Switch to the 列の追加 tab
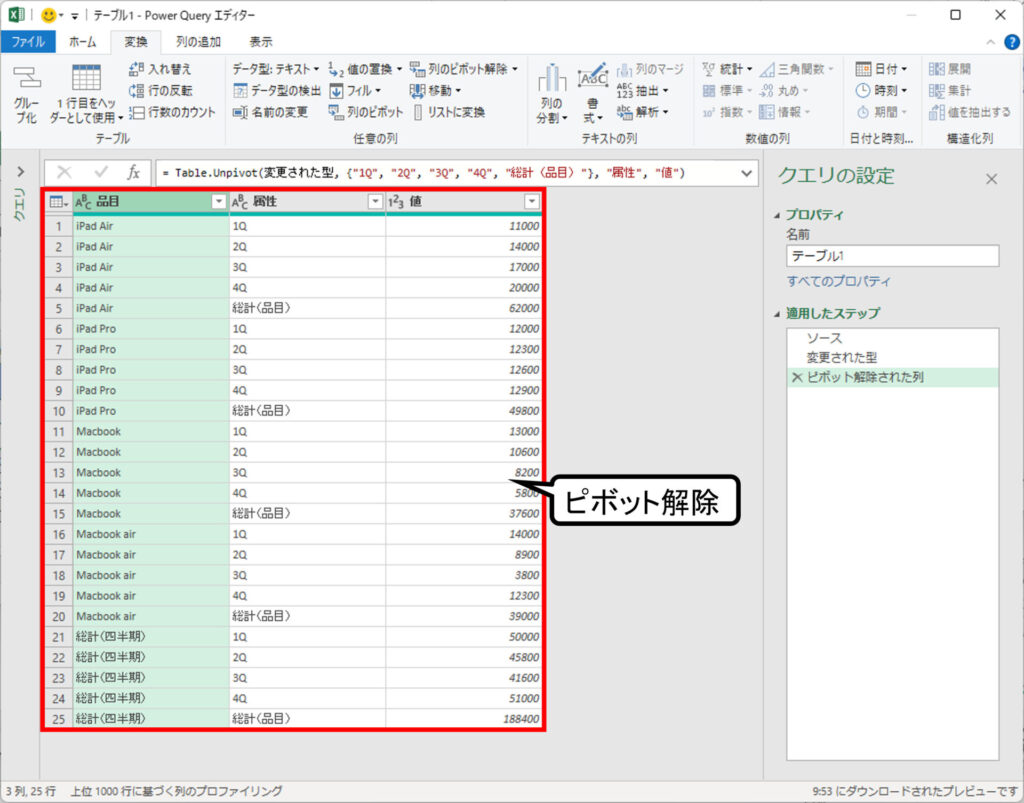Viewport: 1024px width, 803px height. [198, 42]
